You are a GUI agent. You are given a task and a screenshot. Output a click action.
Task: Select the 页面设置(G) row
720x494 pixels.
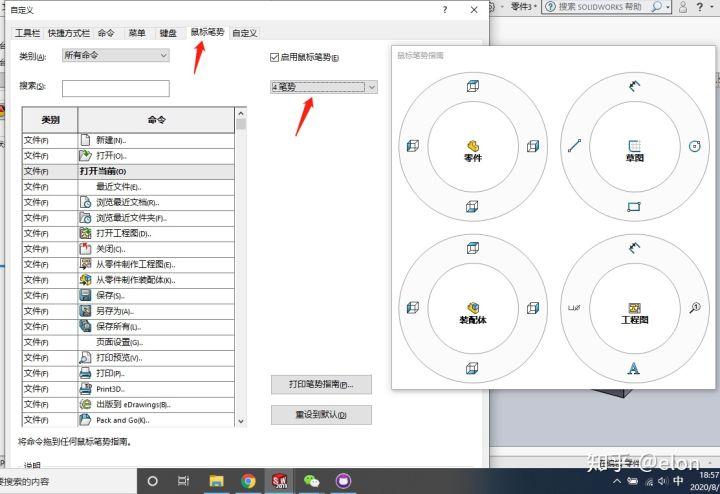[128, 342]
